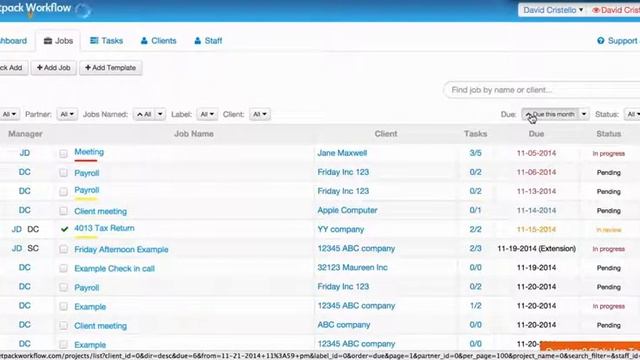
Task: Click the Add Job button
Action: 53,68
